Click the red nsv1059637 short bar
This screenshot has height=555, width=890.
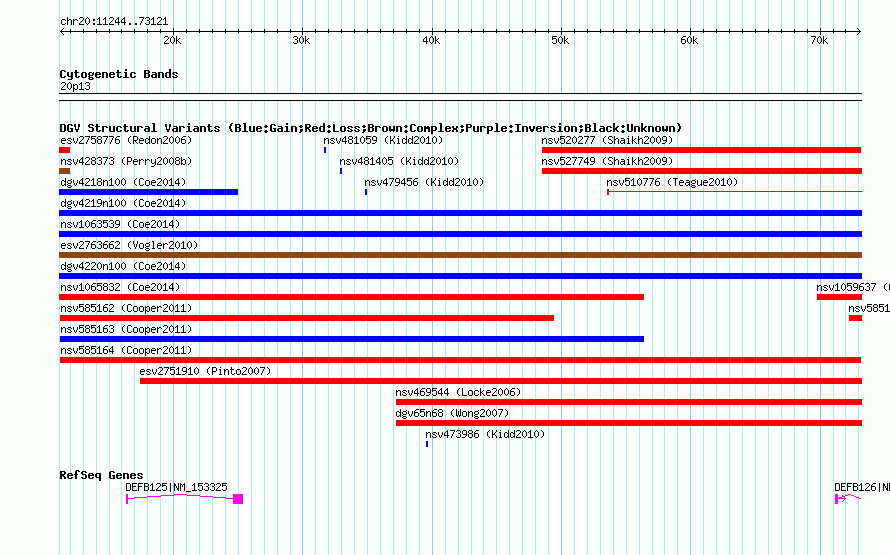click(x=839, y=297)
